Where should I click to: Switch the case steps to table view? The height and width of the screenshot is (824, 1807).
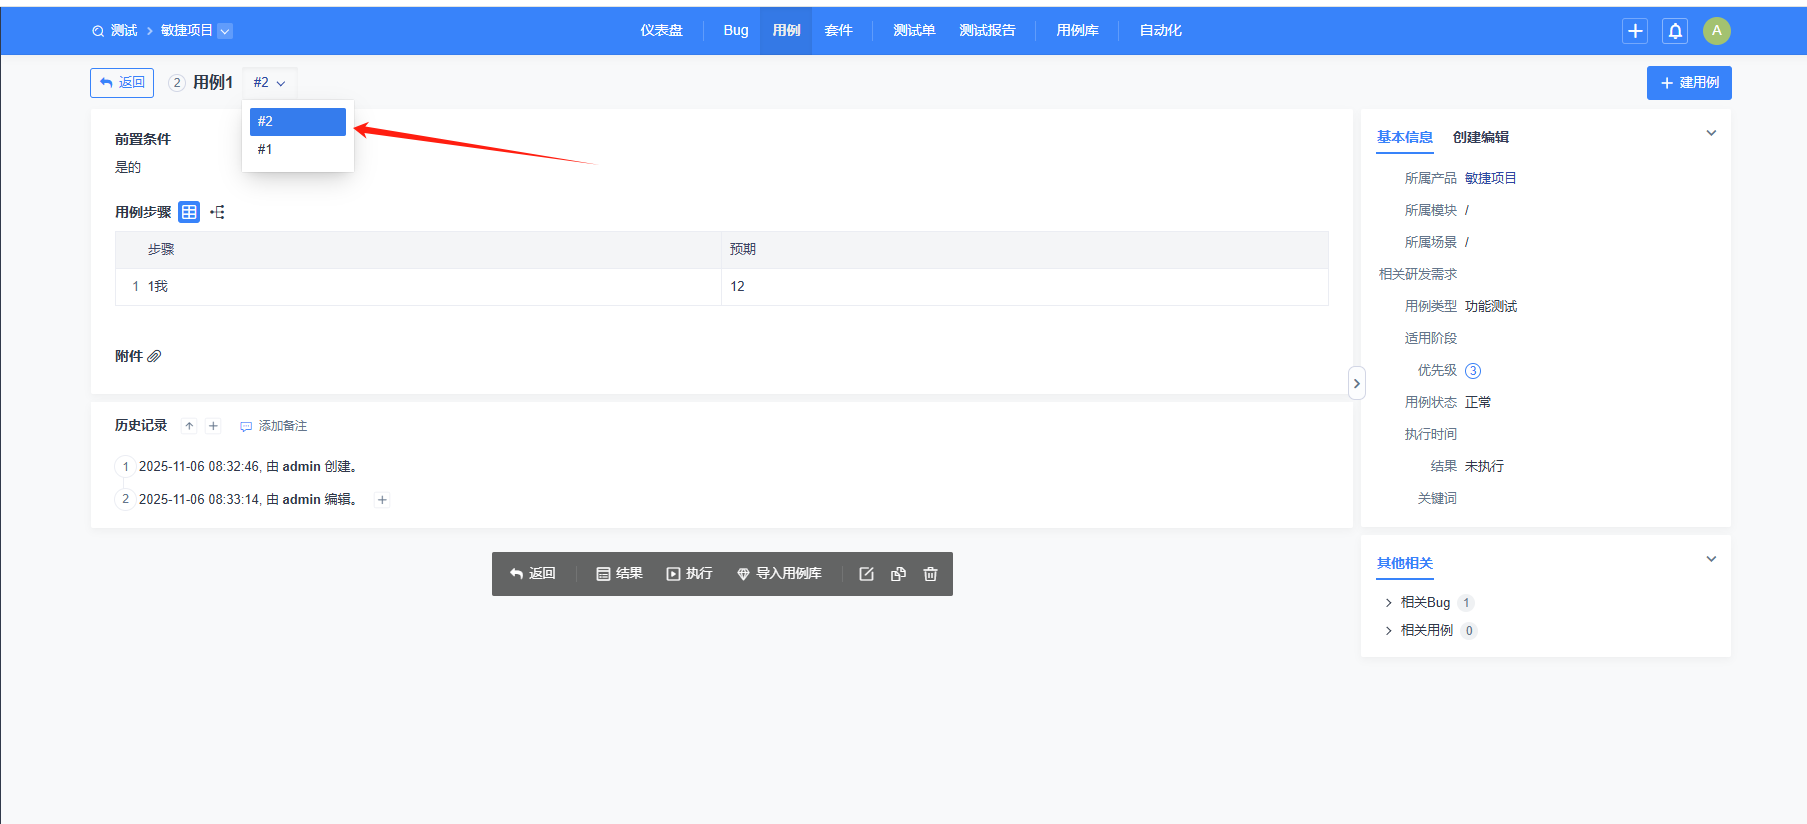coord(189,212)
